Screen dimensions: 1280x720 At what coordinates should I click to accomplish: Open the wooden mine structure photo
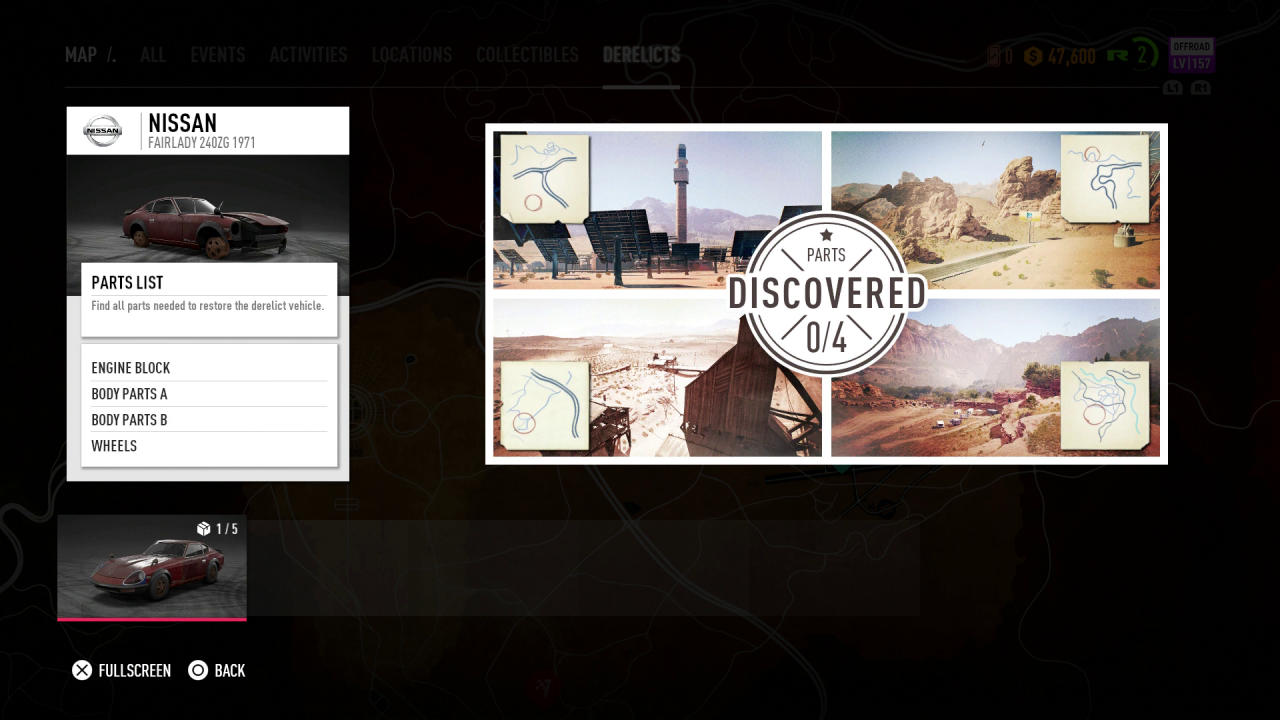(657, 378)
